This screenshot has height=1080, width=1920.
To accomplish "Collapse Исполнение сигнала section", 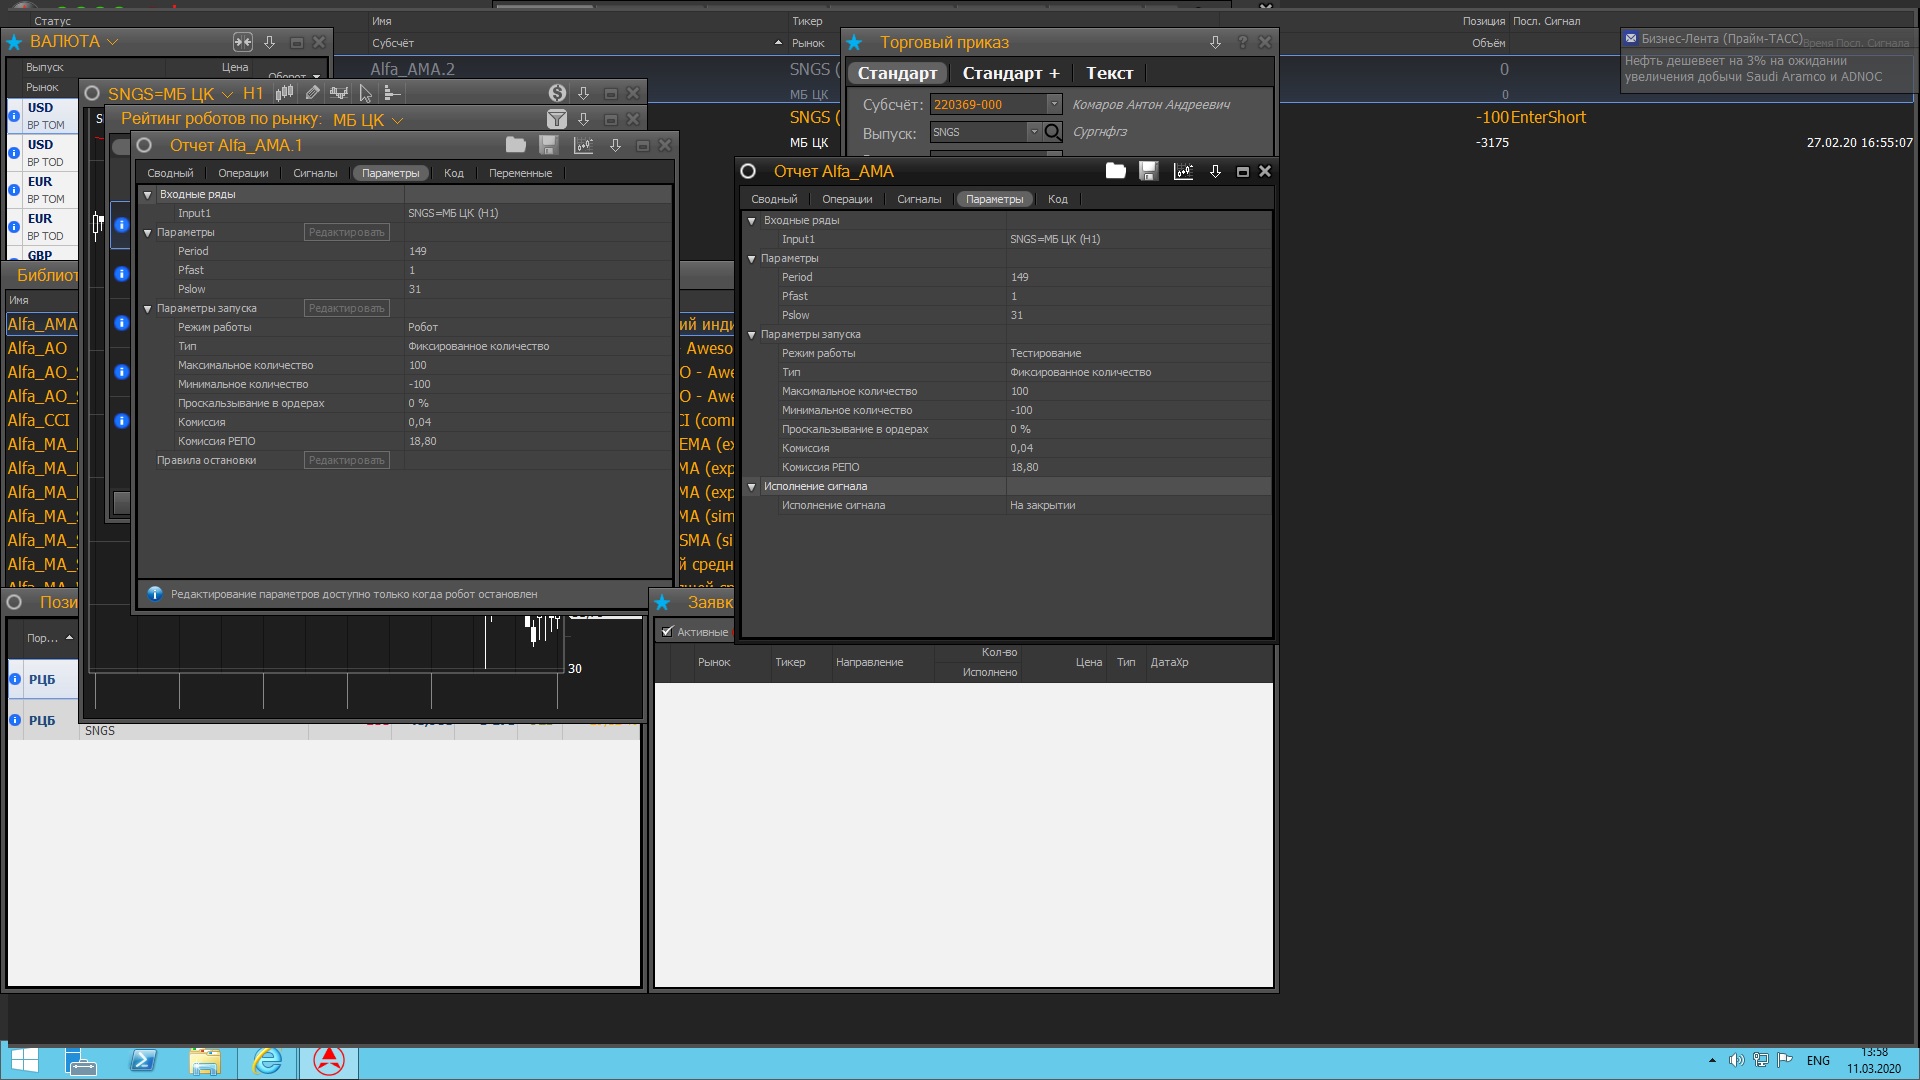I will click(x=752, y=487).
